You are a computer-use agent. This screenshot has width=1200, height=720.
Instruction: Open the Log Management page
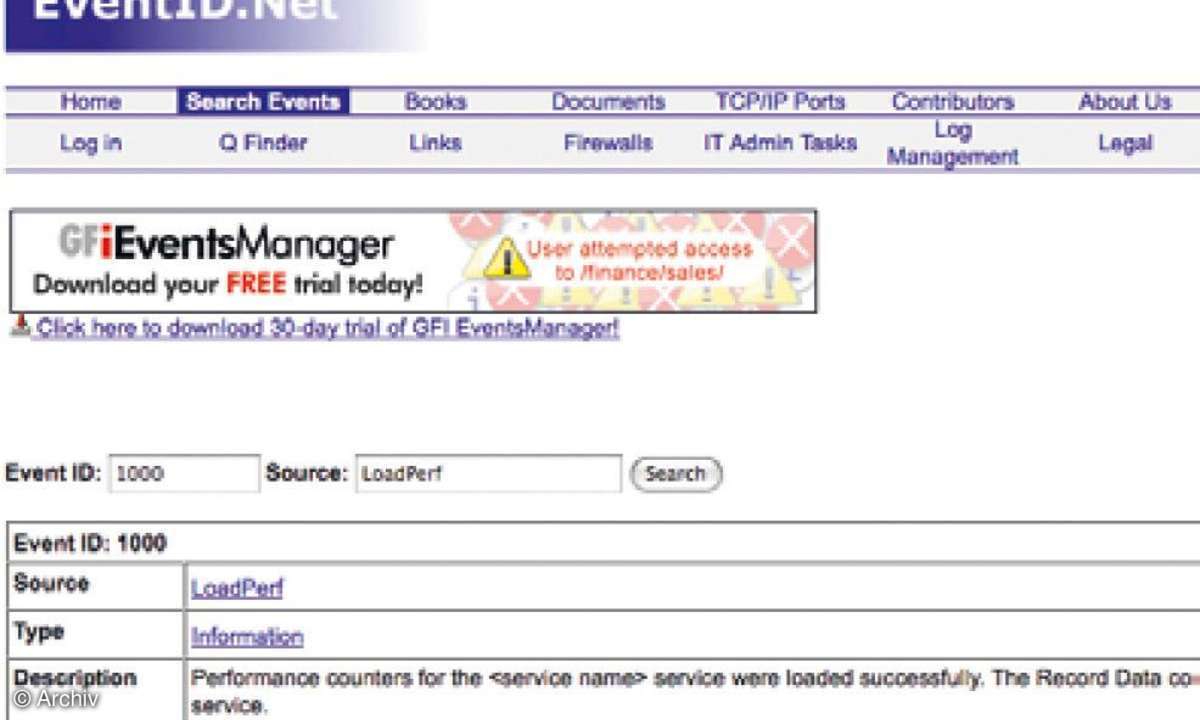[x=952, y=143]
